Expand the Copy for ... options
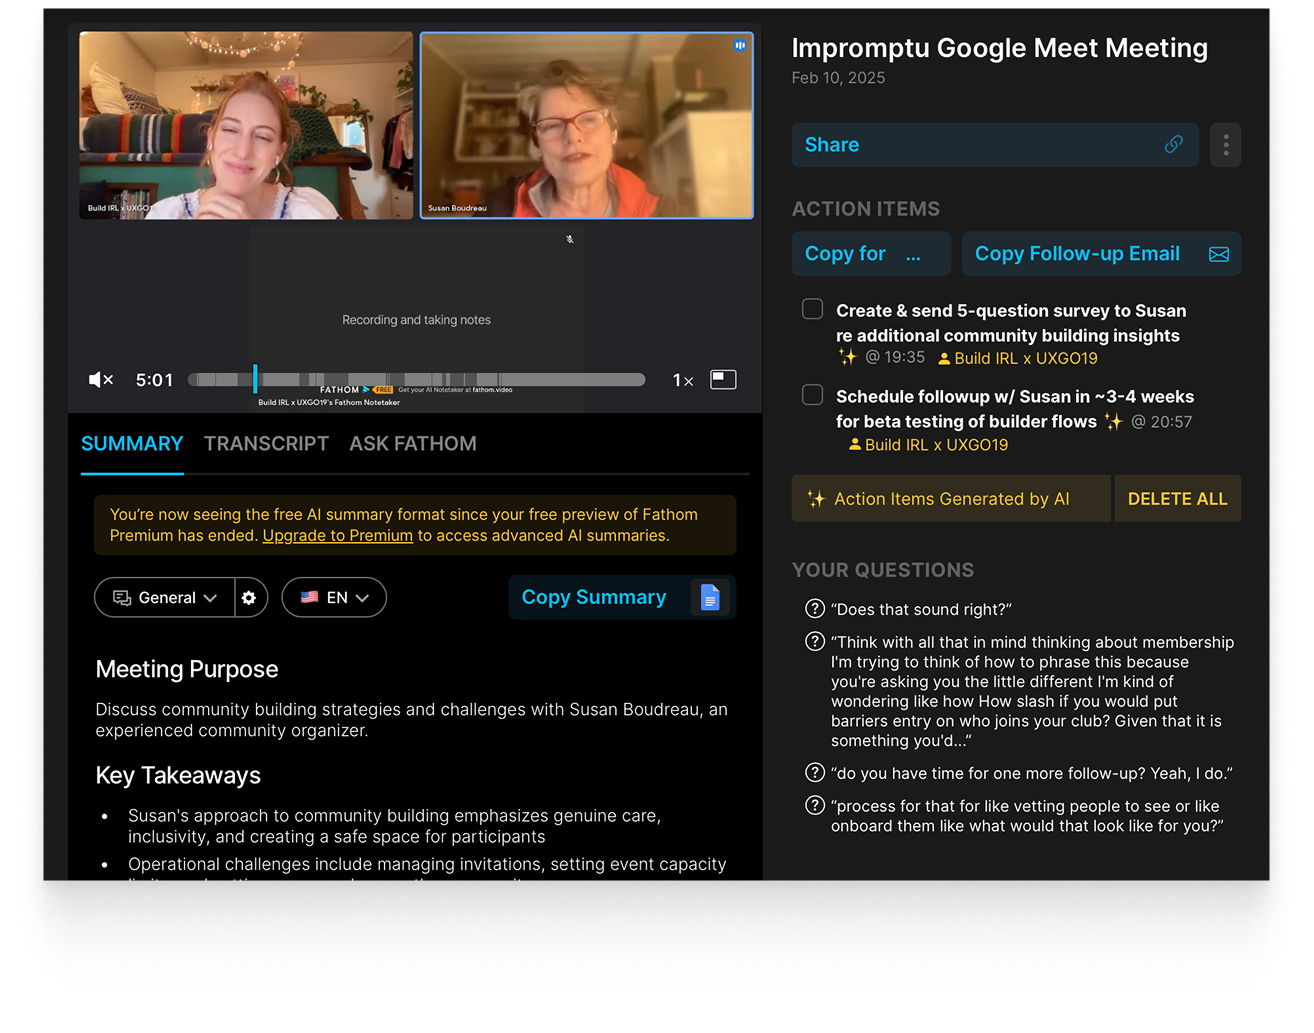The width and height of the screenshot is (1314, 1033). [x=871, y=254]
